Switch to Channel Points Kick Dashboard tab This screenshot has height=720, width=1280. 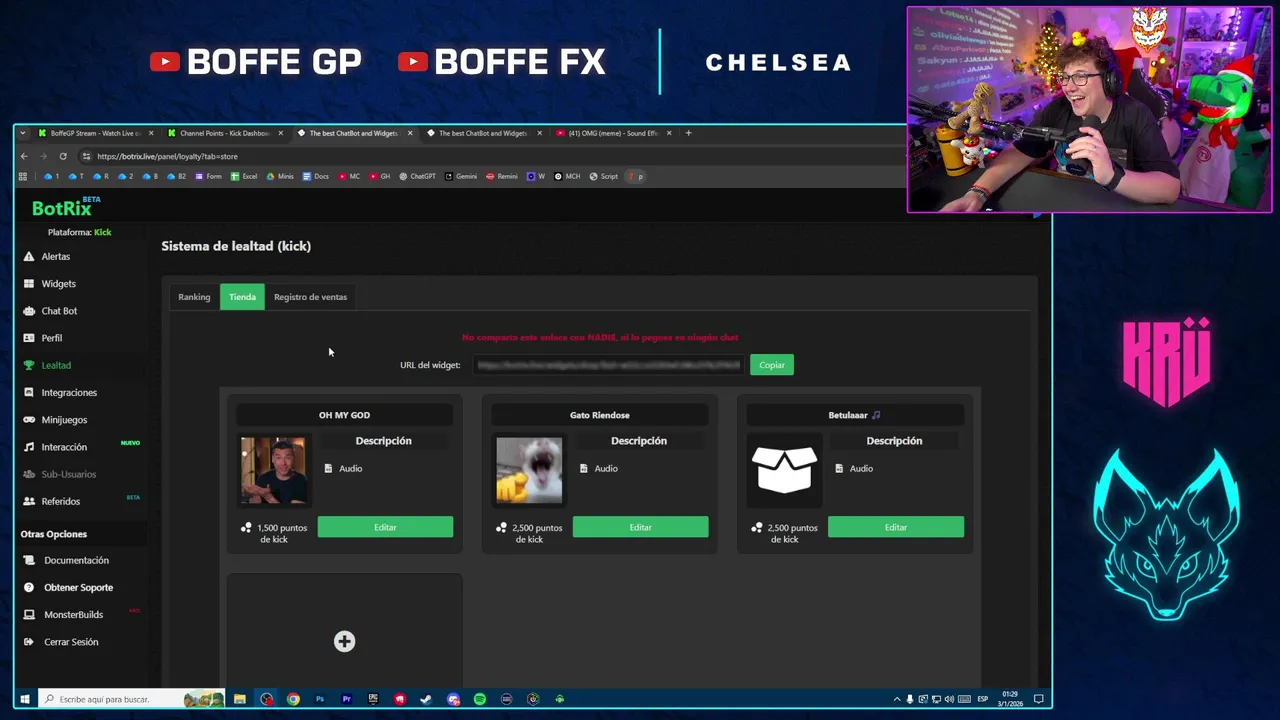(x=226, y=133)
